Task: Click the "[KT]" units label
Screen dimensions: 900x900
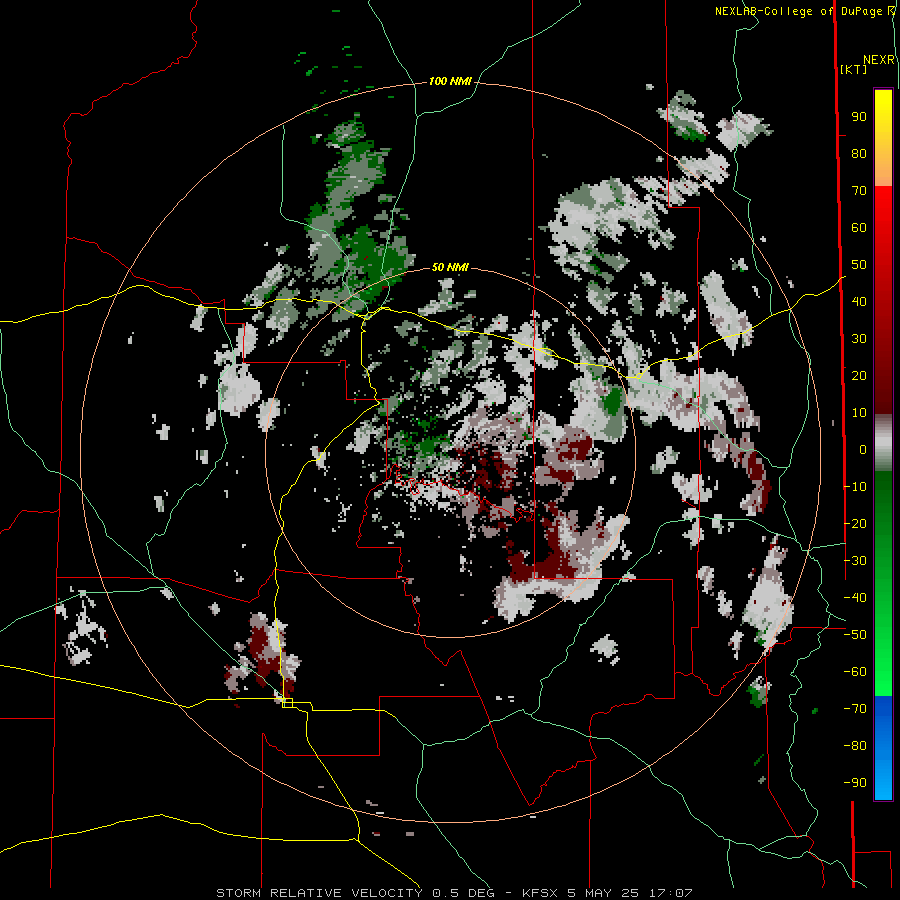Action: pyautogui.click(x=853, y=69)
